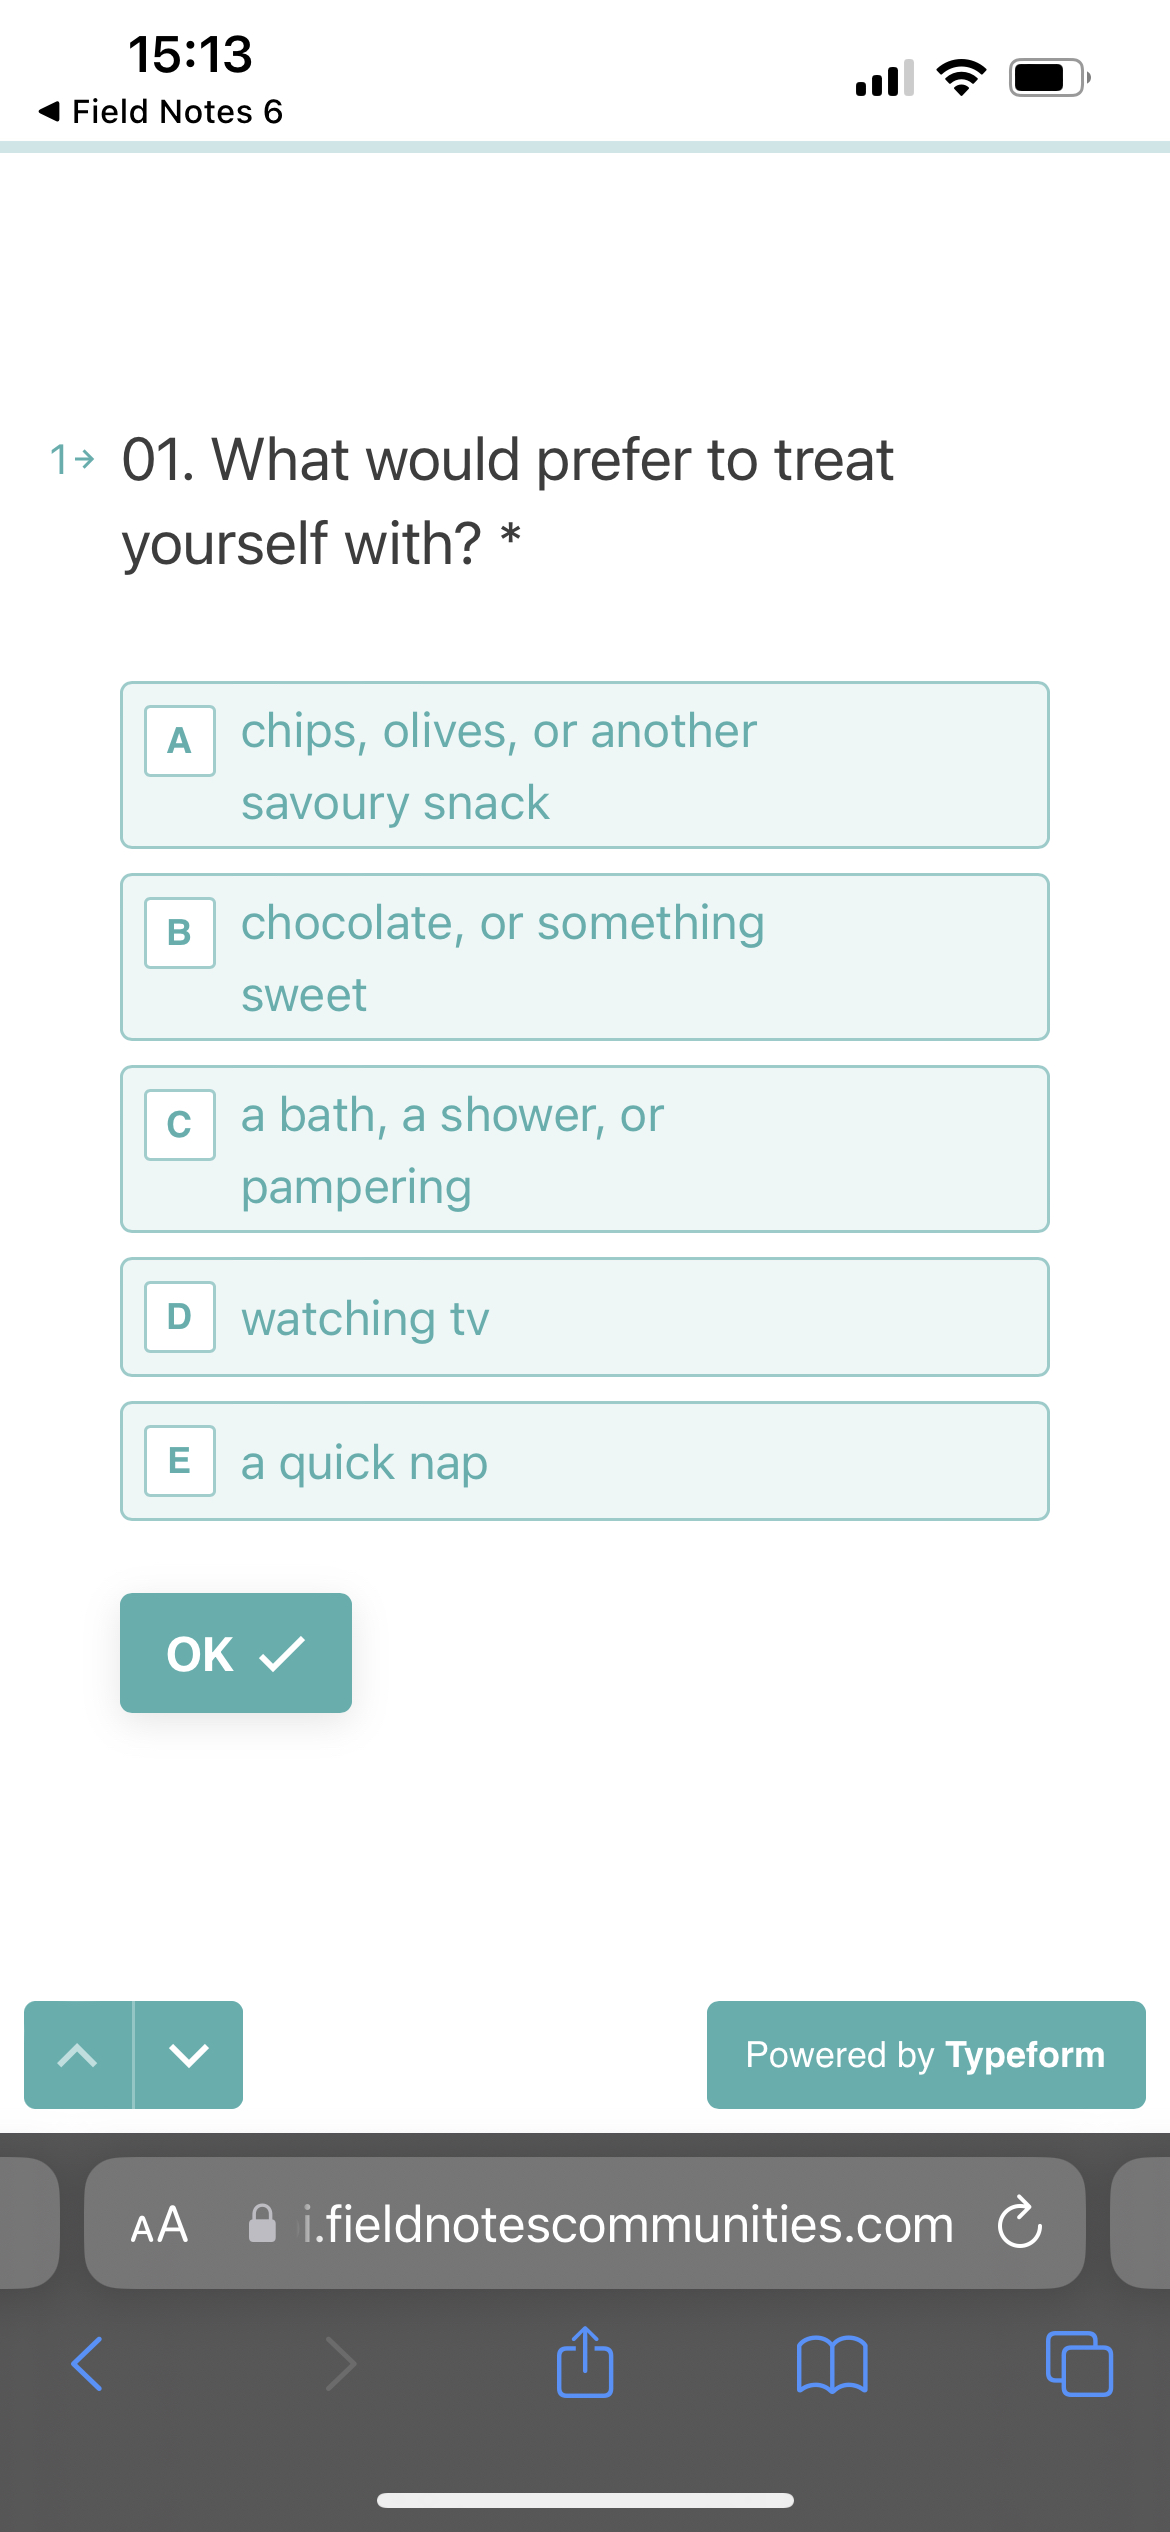Choose option D, watching tv

(x=584, y=1317)
